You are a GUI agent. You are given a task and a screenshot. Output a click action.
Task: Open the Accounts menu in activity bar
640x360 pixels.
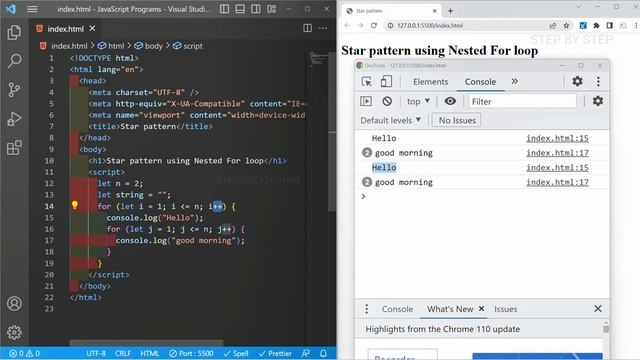(x=14, y=304)
